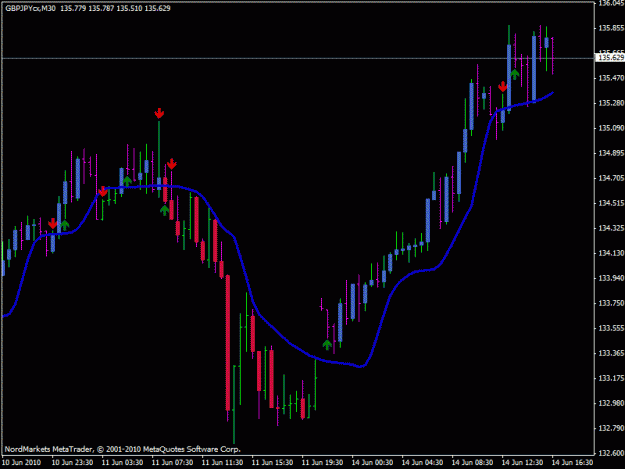Click the red down arrow sitting on the blue average line near 11 Jun 03:30
The height and width of the screenshot is (469, 625).
[103, 191]
